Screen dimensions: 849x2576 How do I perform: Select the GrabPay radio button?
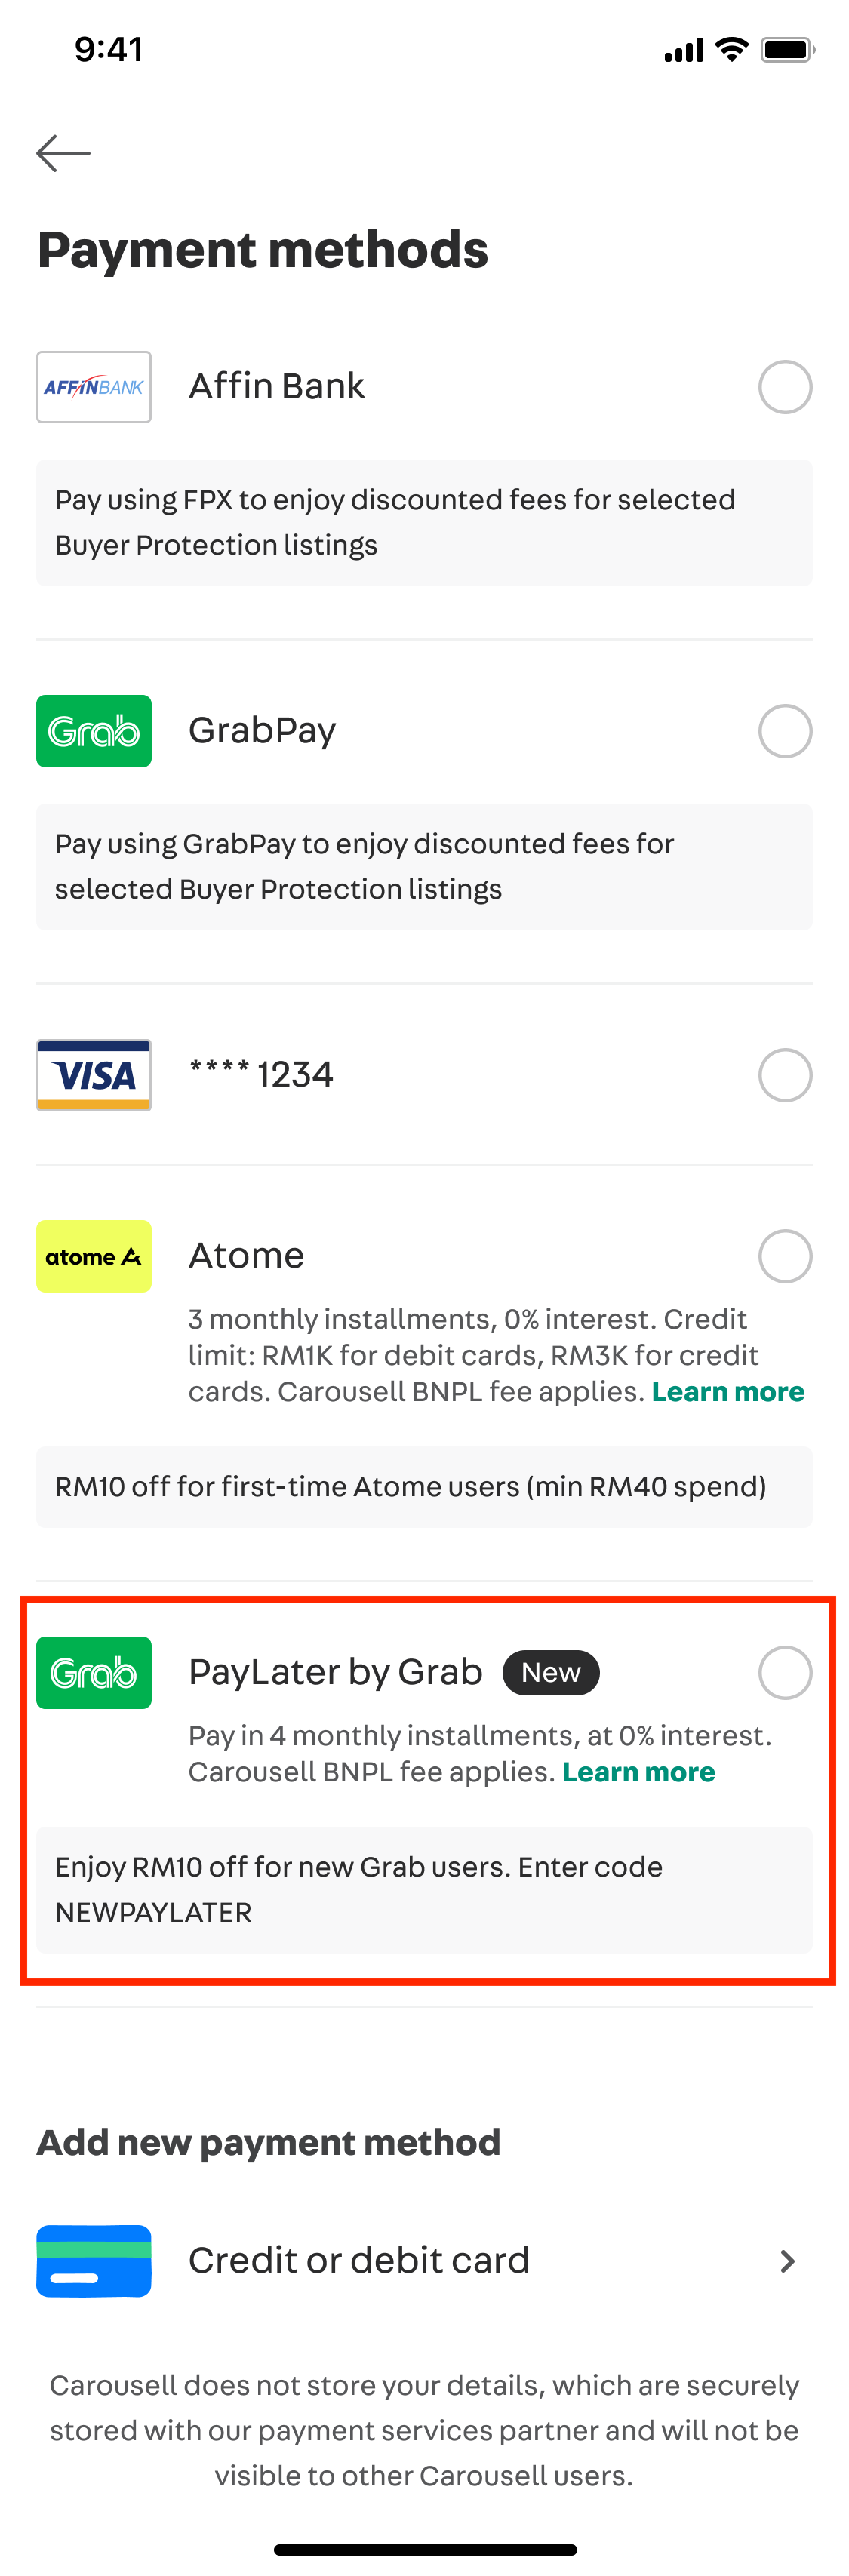785,731
